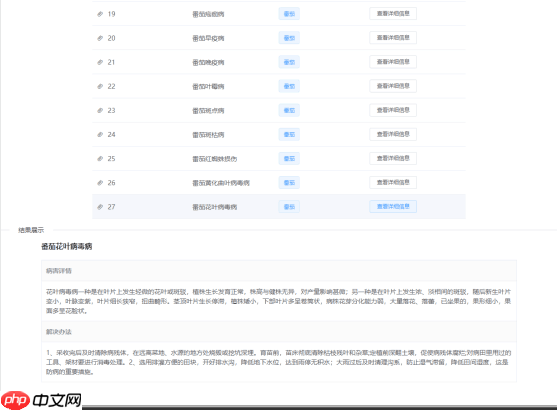Select disease name 番茄叶霉病 in row 22

pyautogui.click(x=208, y=87)
